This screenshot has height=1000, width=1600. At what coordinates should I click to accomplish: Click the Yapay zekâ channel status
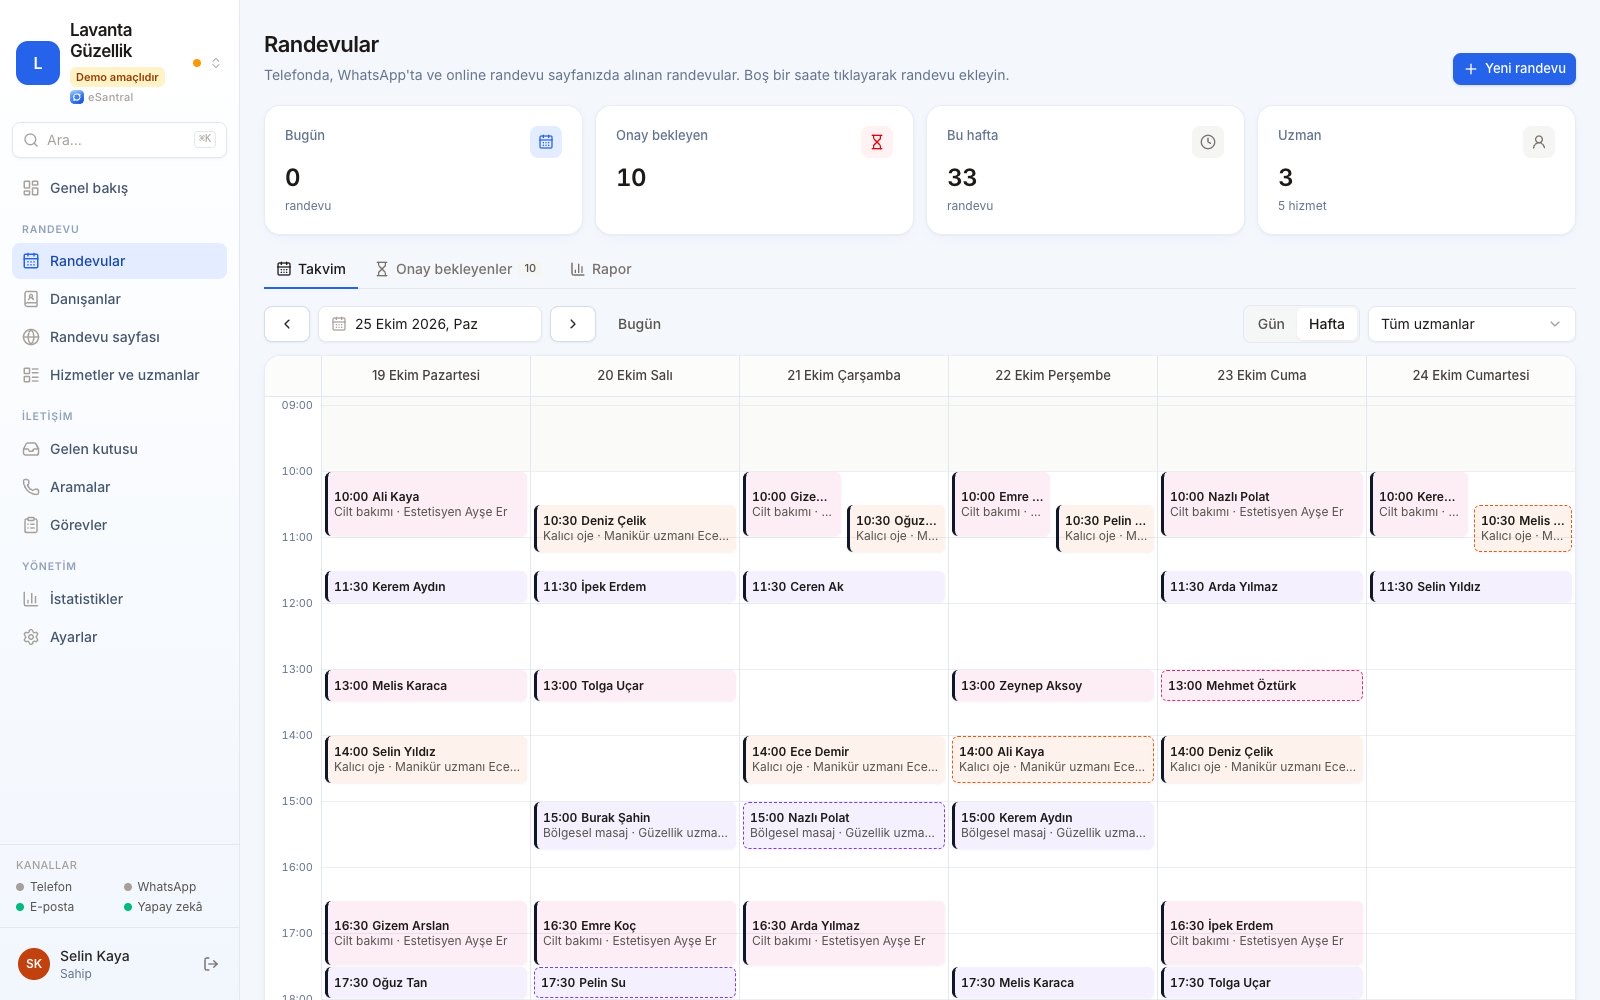[163, 907]
